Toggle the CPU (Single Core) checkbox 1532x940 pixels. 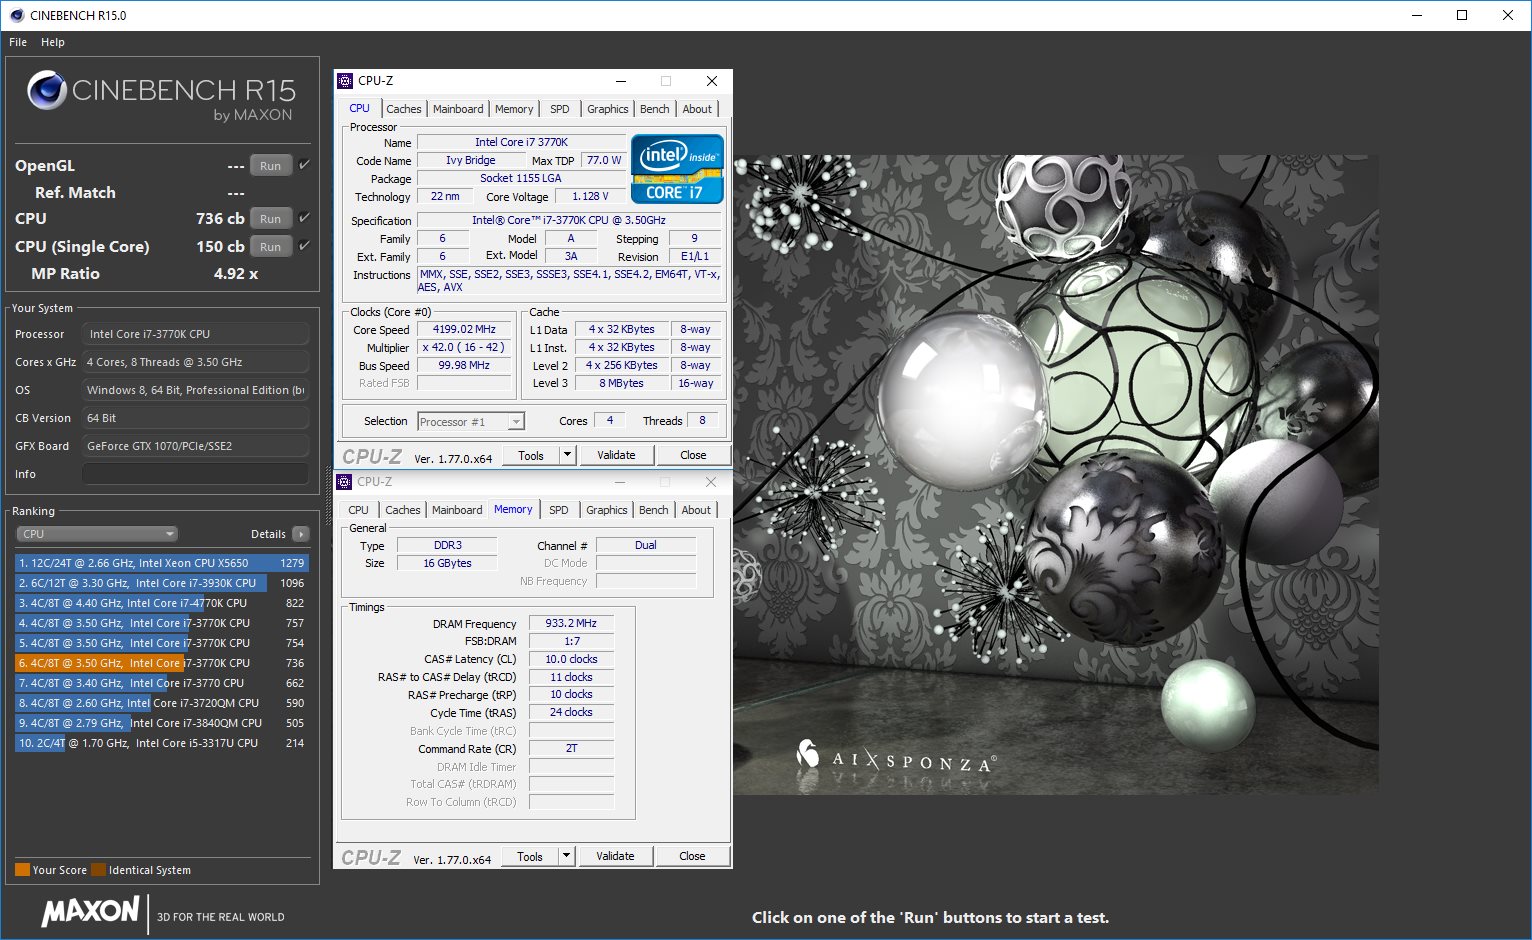click(x=305, y=246)
